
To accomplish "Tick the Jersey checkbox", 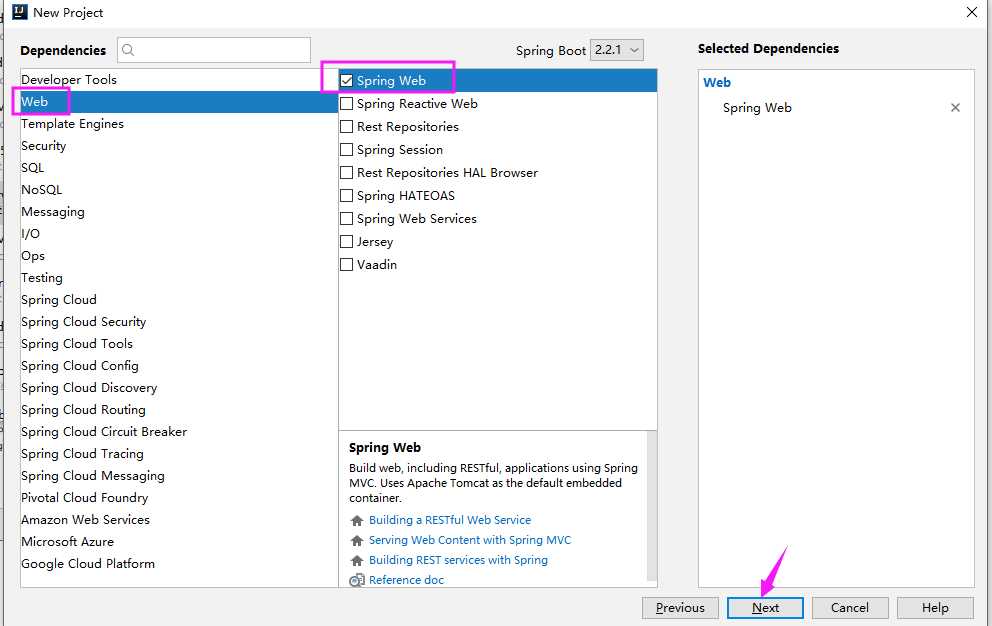I will coord(347,241).
